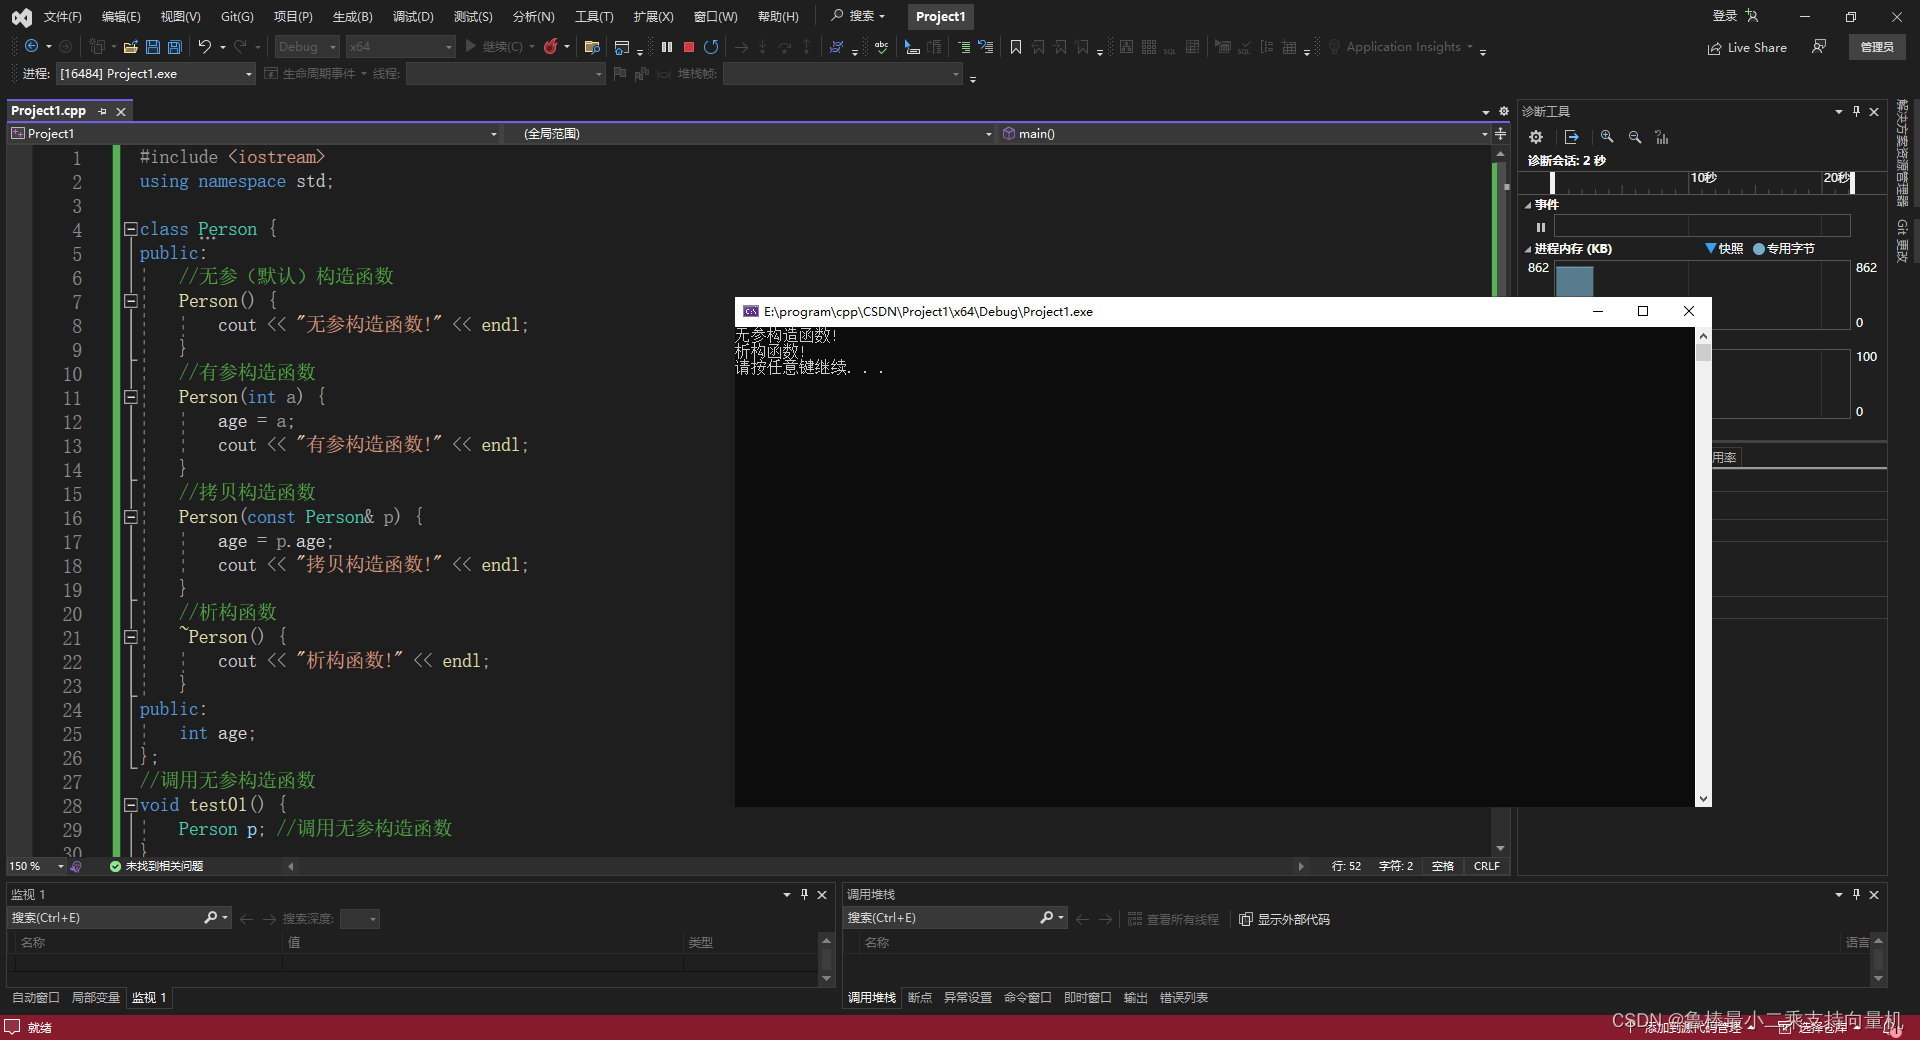Zoom in on diagnostics timeline
The height and width of the screenshot is (1040, 1920).
[x=1607, y=137]
